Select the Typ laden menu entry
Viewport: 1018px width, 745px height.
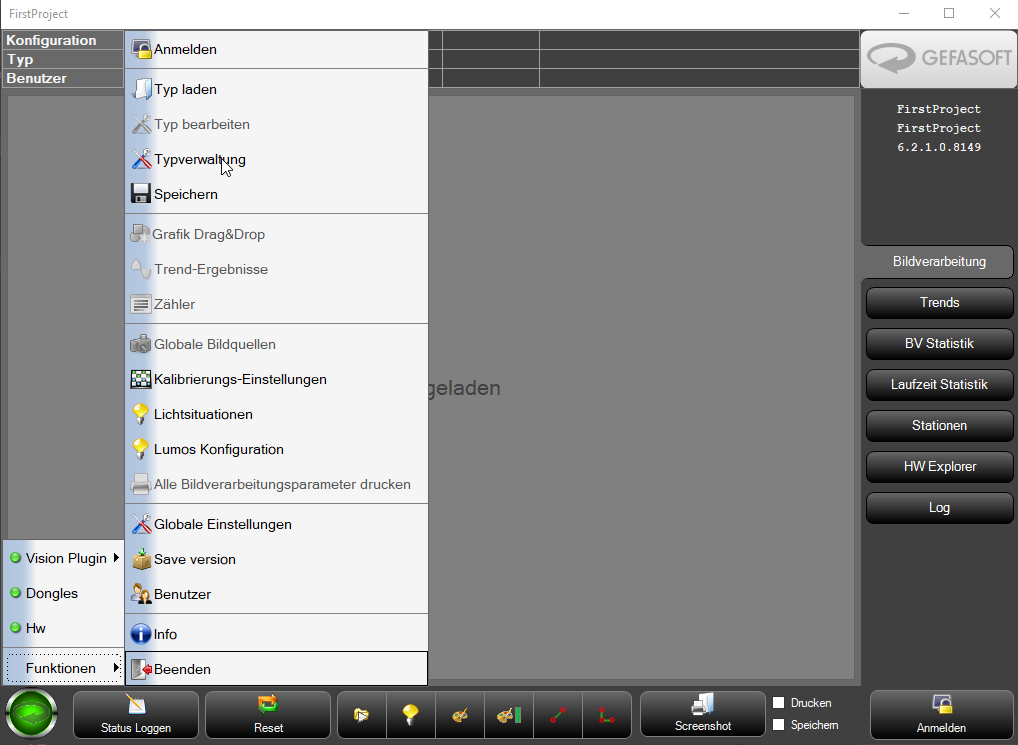[x=277, y=89]
